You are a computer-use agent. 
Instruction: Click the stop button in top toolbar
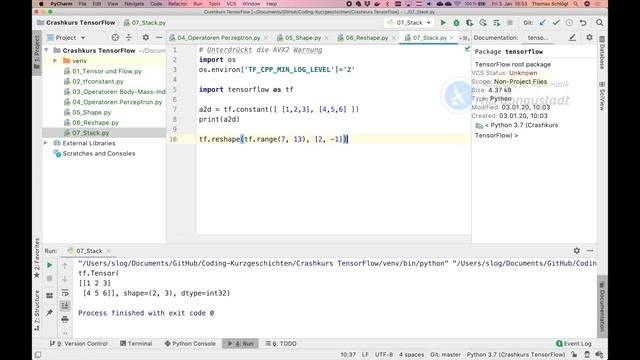(510, 23)
